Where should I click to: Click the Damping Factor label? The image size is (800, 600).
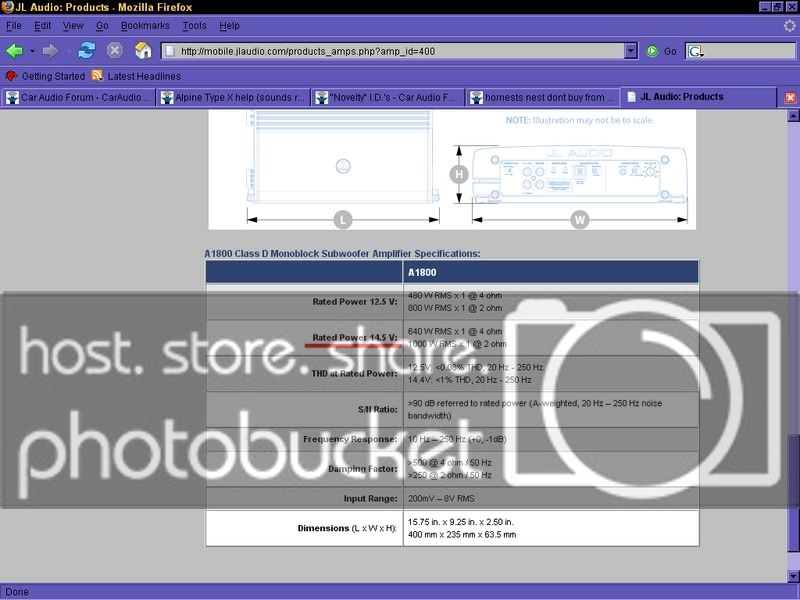point(363,468)
